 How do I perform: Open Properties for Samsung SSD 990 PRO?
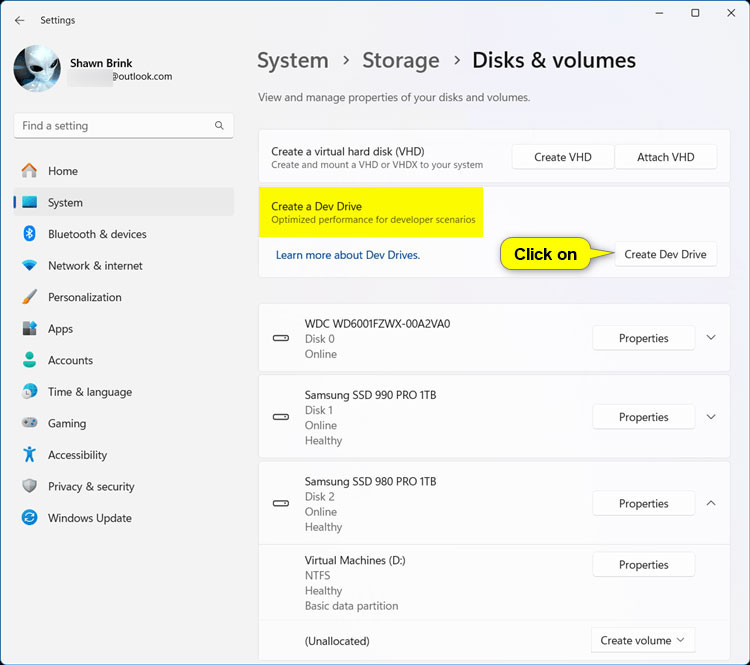tap(643, 417)
